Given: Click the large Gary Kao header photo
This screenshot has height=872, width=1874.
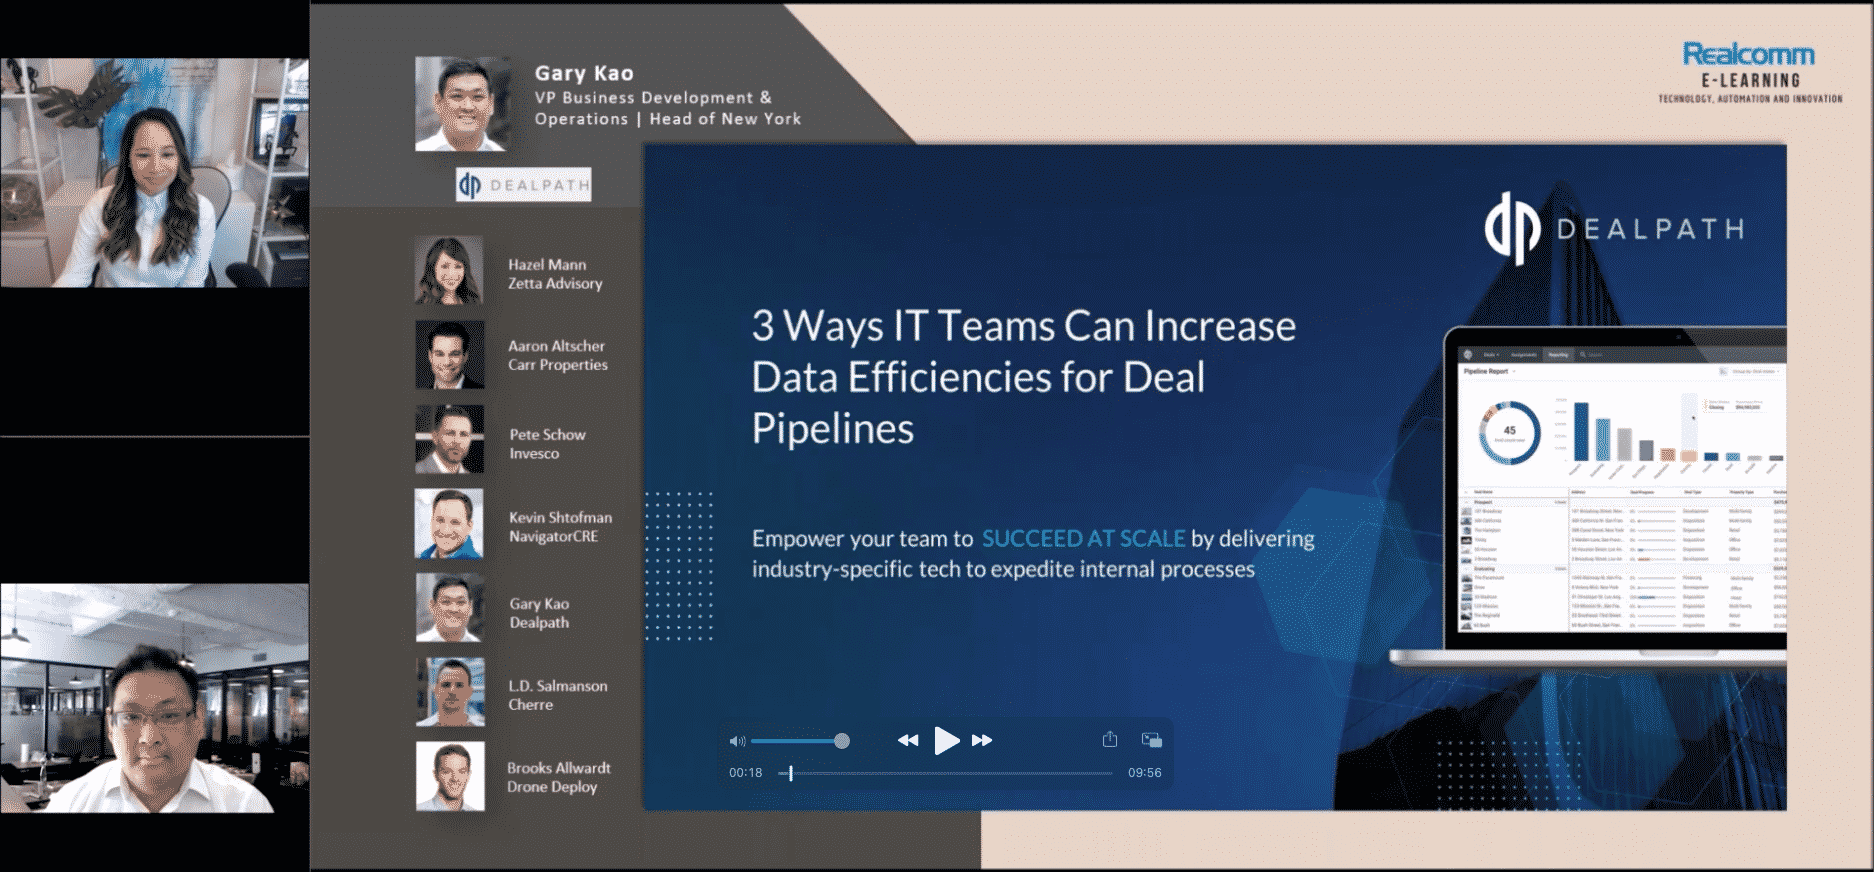Looking at the screenshot, I should [x=462, y=104].
